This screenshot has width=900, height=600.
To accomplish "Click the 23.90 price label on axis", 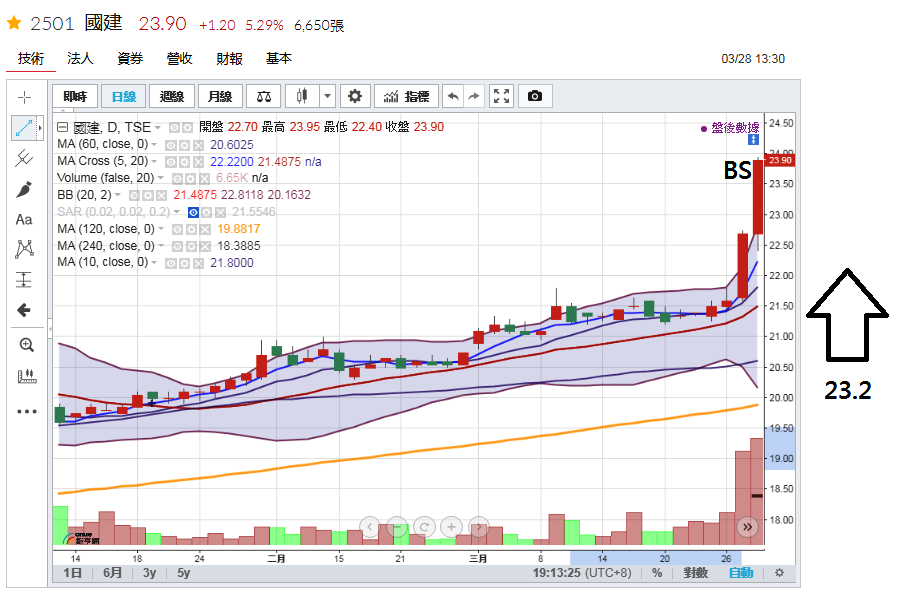I will 779,160.
